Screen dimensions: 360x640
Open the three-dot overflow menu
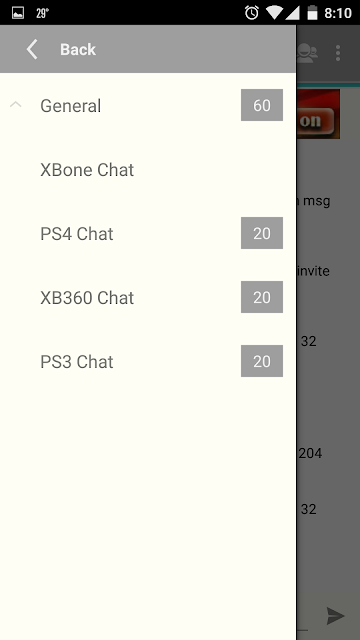[x=338, y=53]
